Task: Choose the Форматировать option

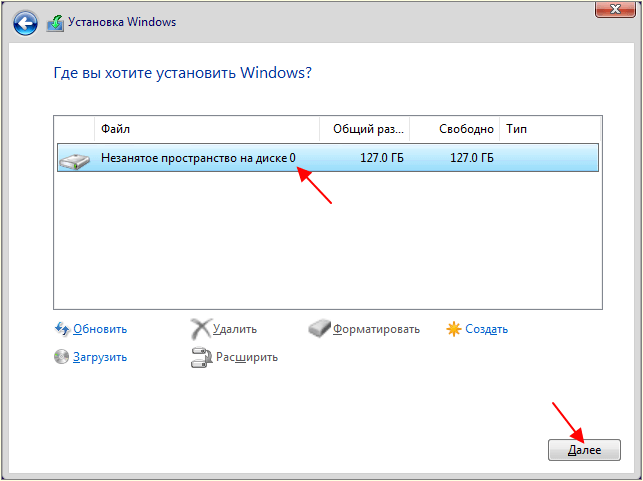Action: coord(376,329)
